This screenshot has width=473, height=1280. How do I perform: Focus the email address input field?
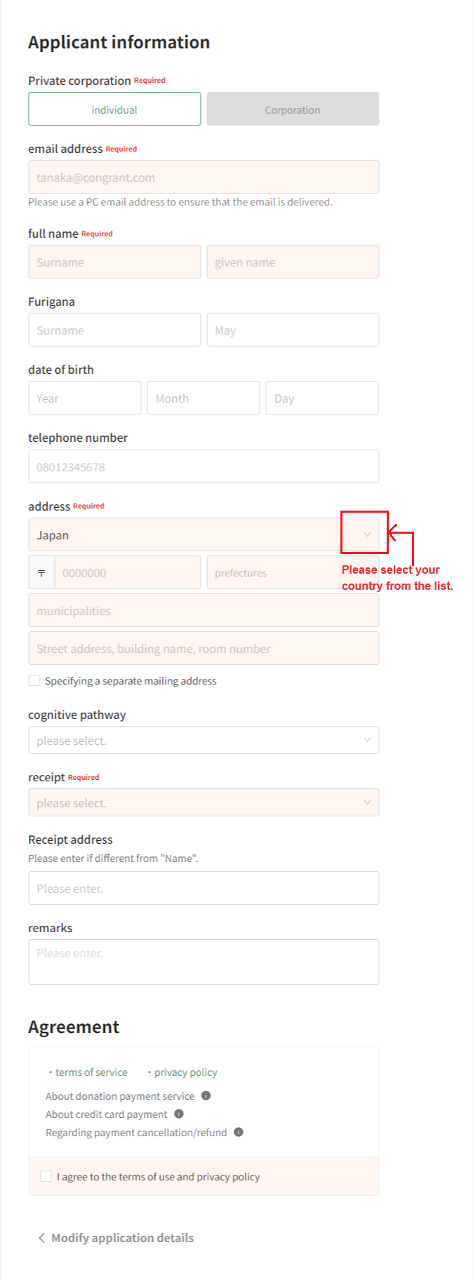click(204, 178)
